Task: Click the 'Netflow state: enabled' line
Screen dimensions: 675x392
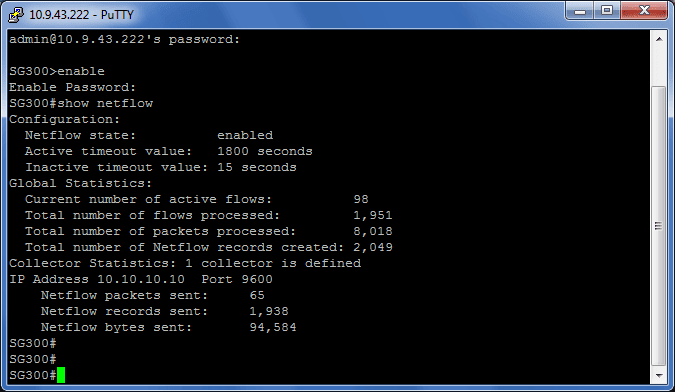Action: click(x=149, y=135)
